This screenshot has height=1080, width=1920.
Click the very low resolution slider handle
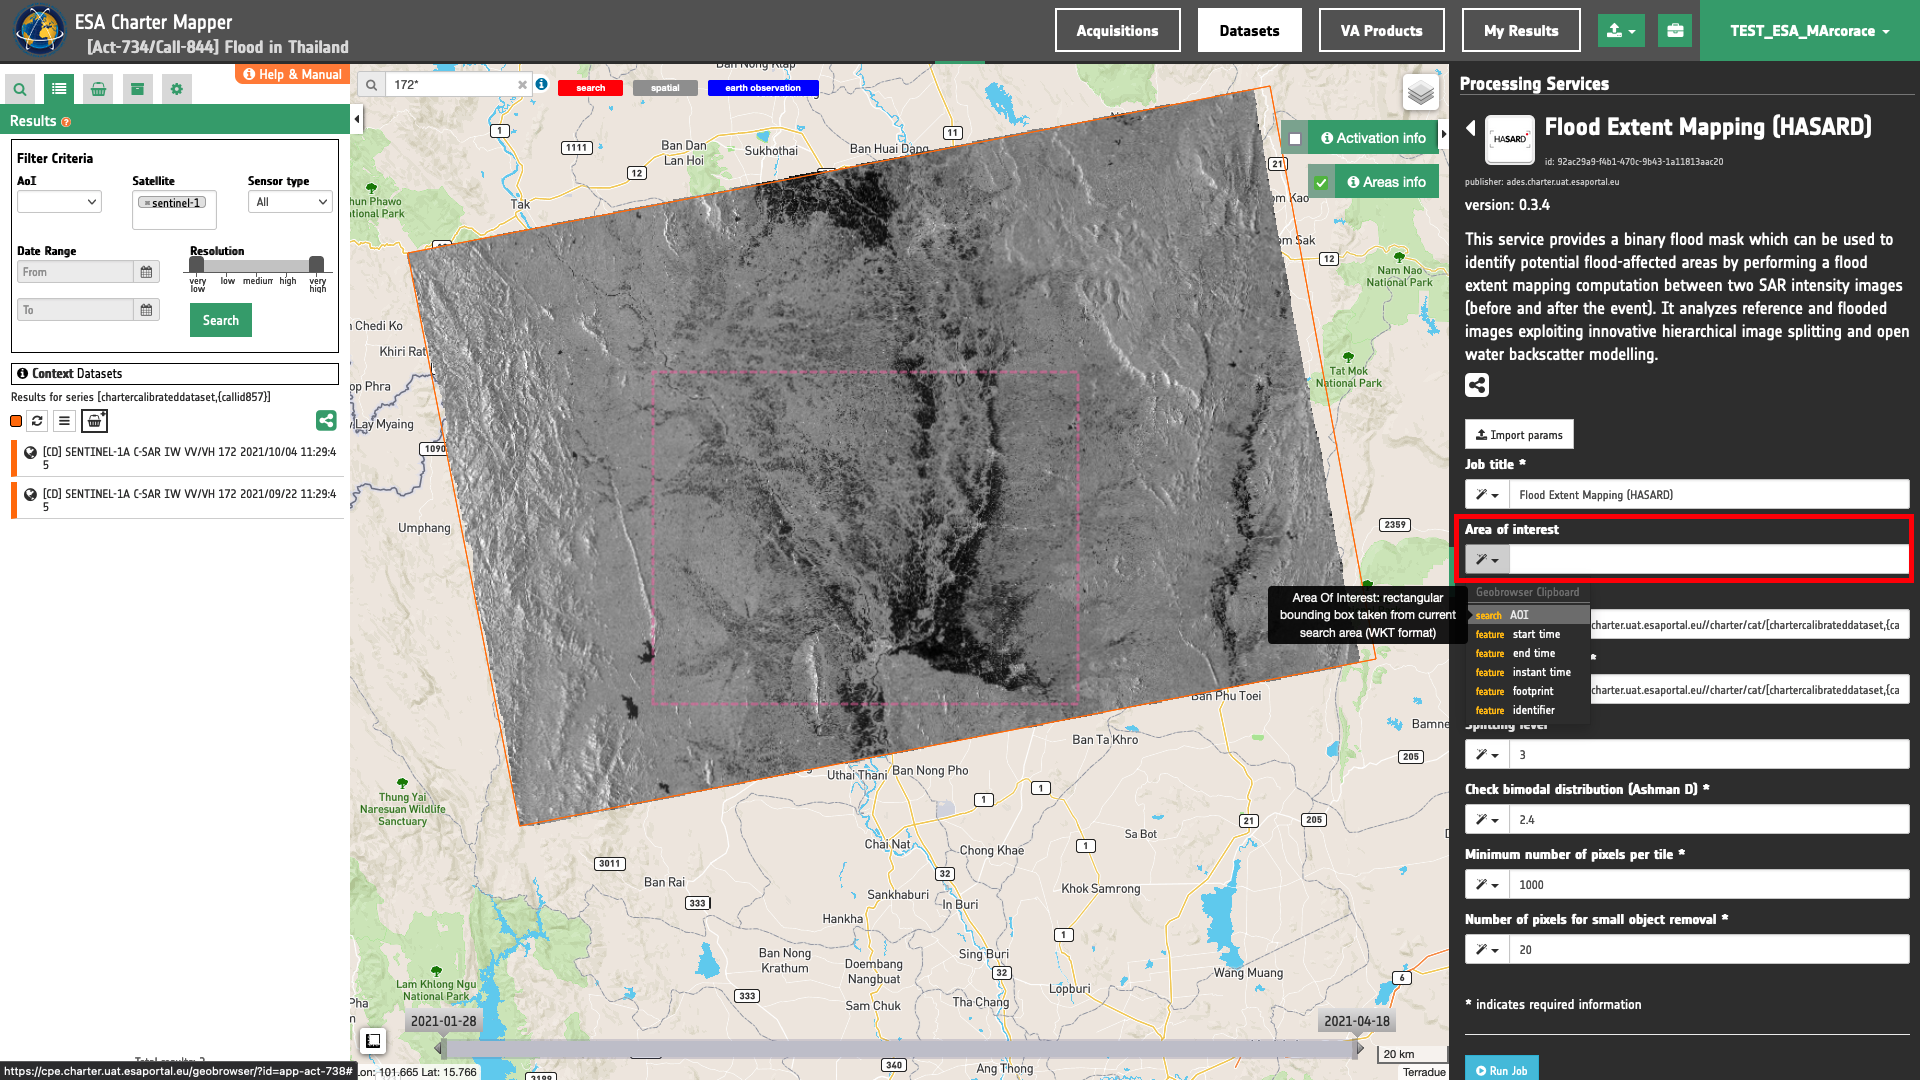click(197, 265)
